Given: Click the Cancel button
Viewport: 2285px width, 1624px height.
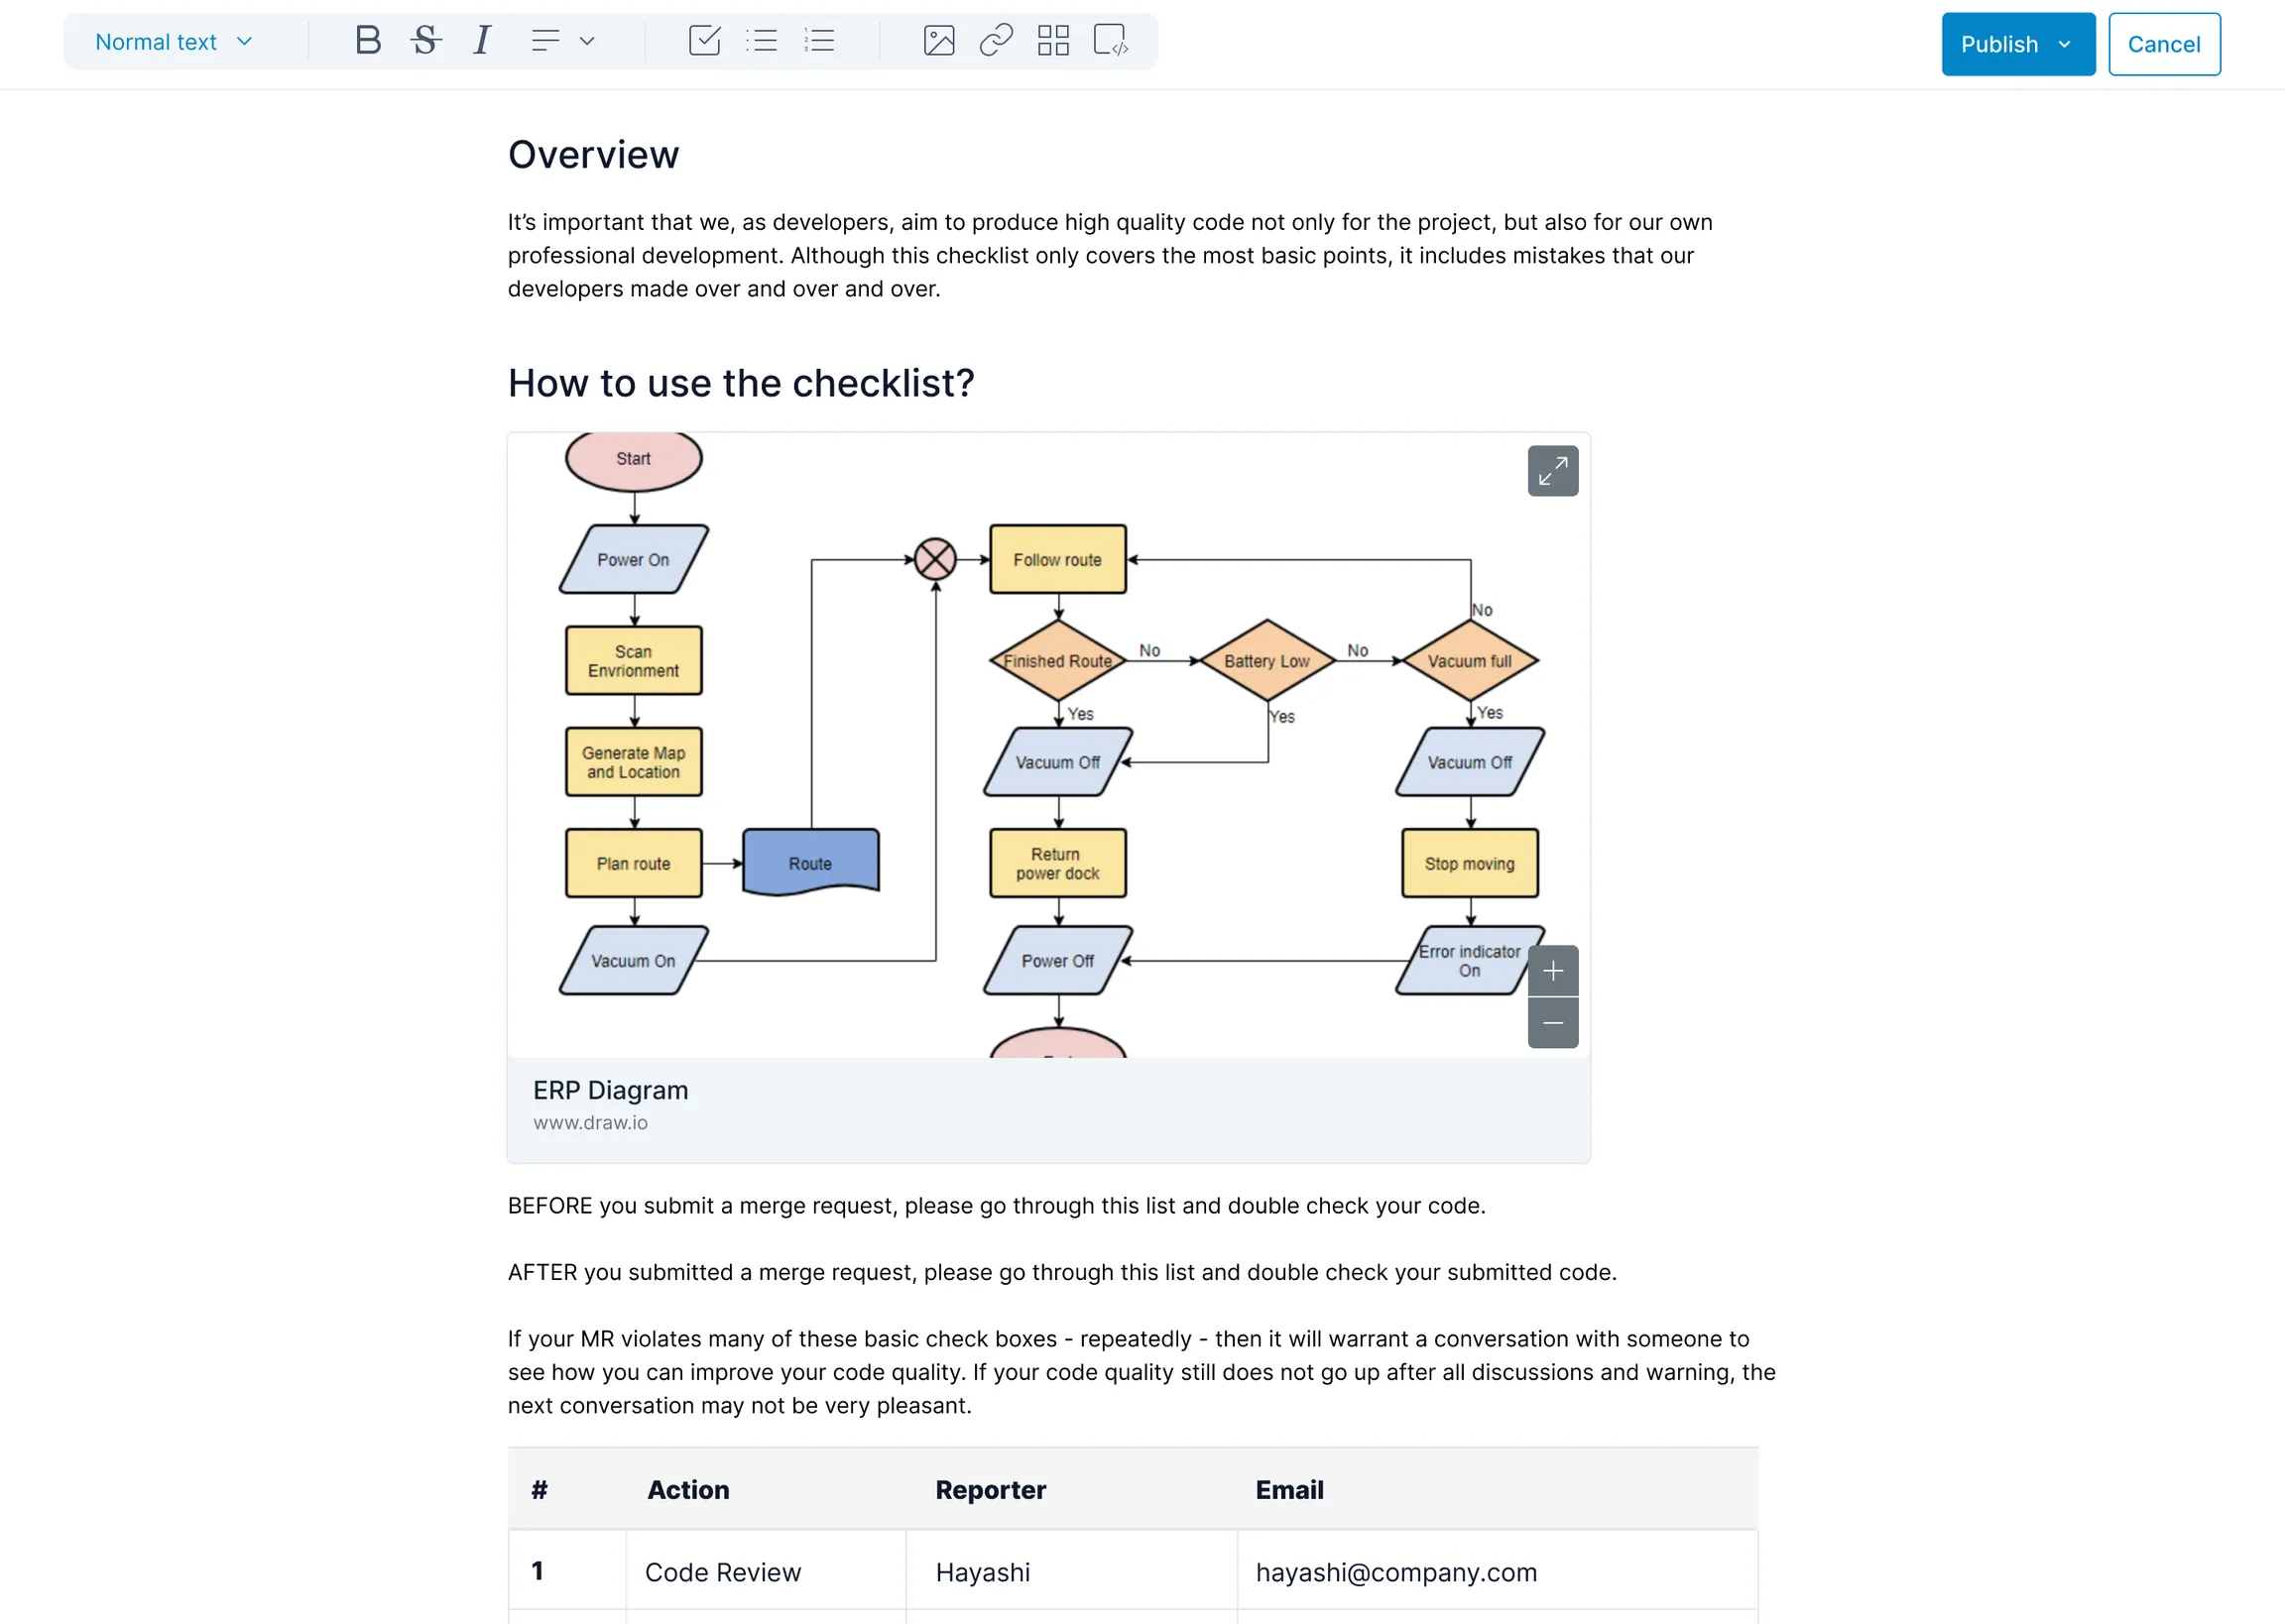Looking at the screenshot, I should coord(2165,44).
